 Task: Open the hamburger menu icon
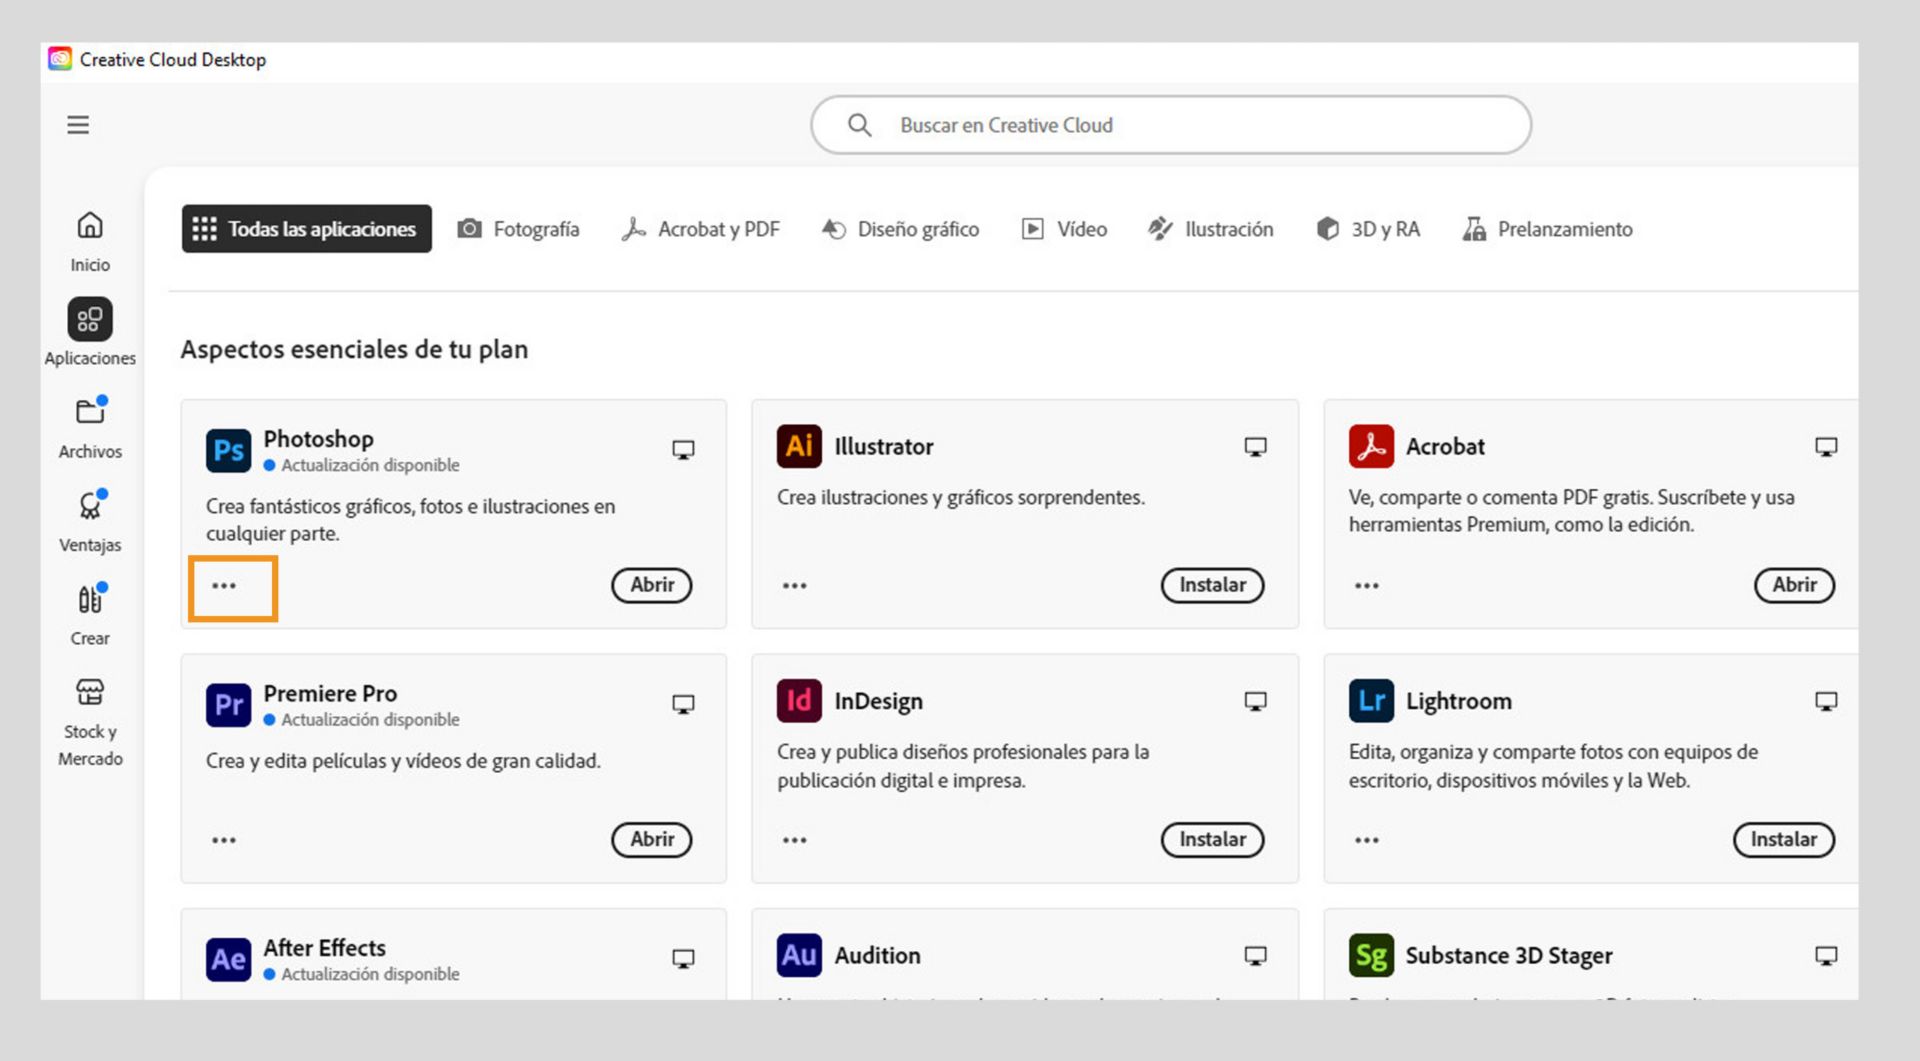78,125
